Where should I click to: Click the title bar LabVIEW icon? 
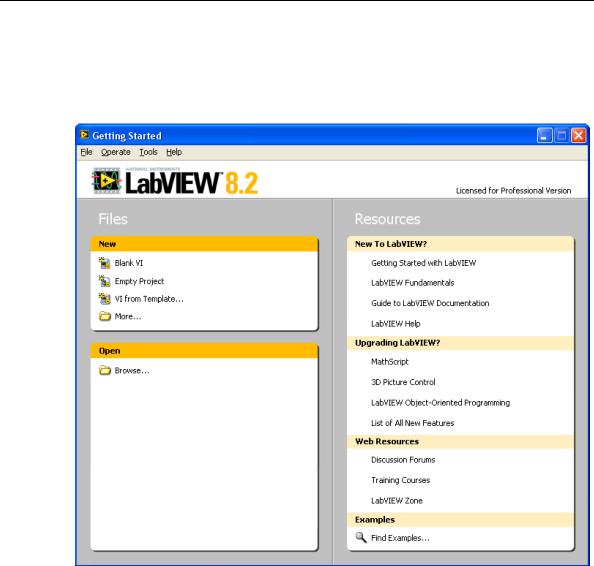(x=84, y=135)
